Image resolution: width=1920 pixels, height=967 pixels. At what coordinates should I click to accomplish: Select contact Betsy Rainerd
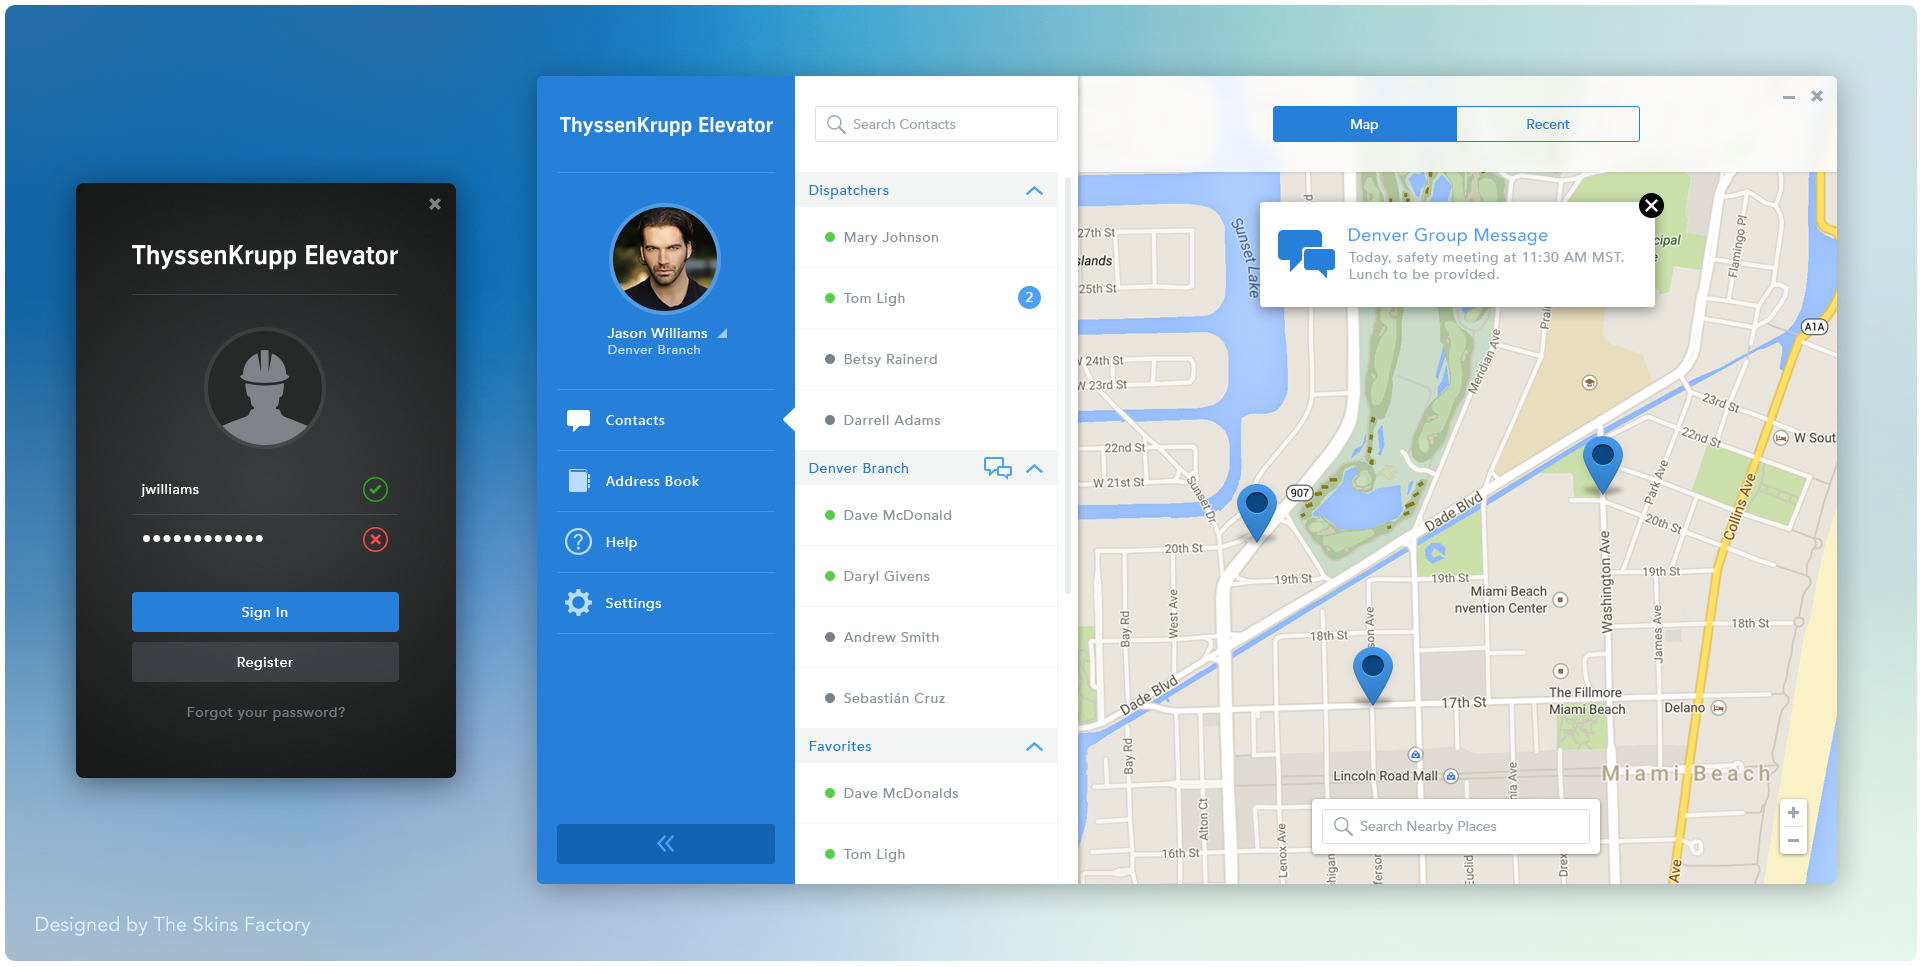[x=926, y=359]
